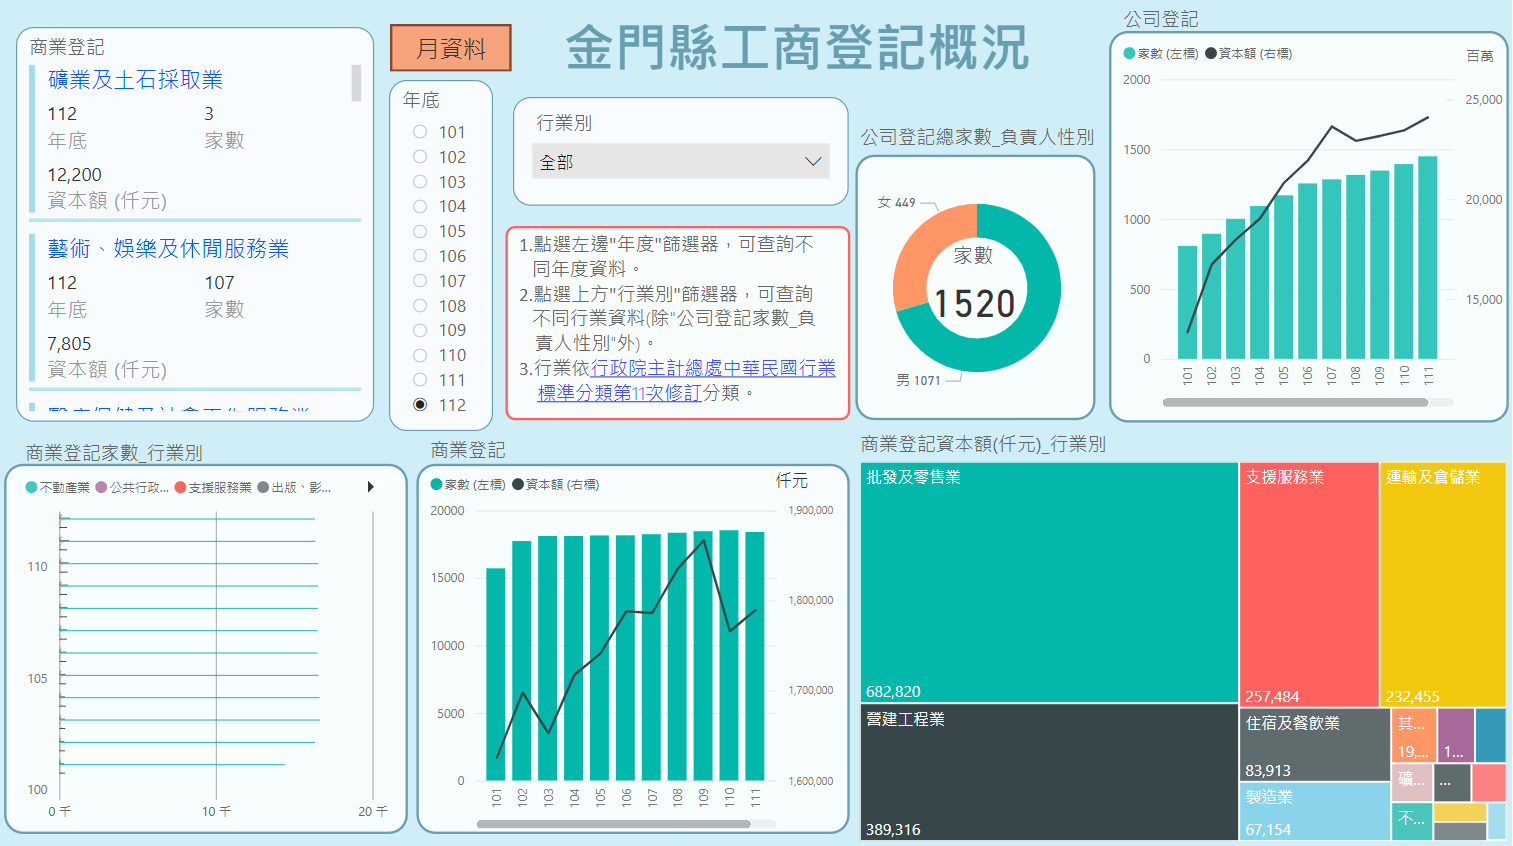Click the 批發及零售業 treemap tile
Image resolution: width=1513 pixels, height=846 pixels.
(1049, 583)
